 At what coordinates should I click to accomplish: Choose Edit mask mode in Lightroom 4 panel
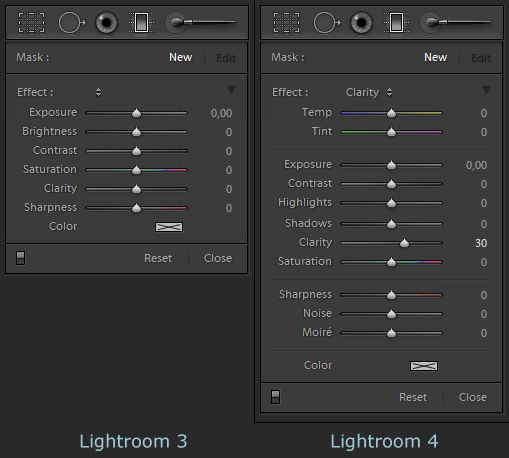click(x=481, y=58)
